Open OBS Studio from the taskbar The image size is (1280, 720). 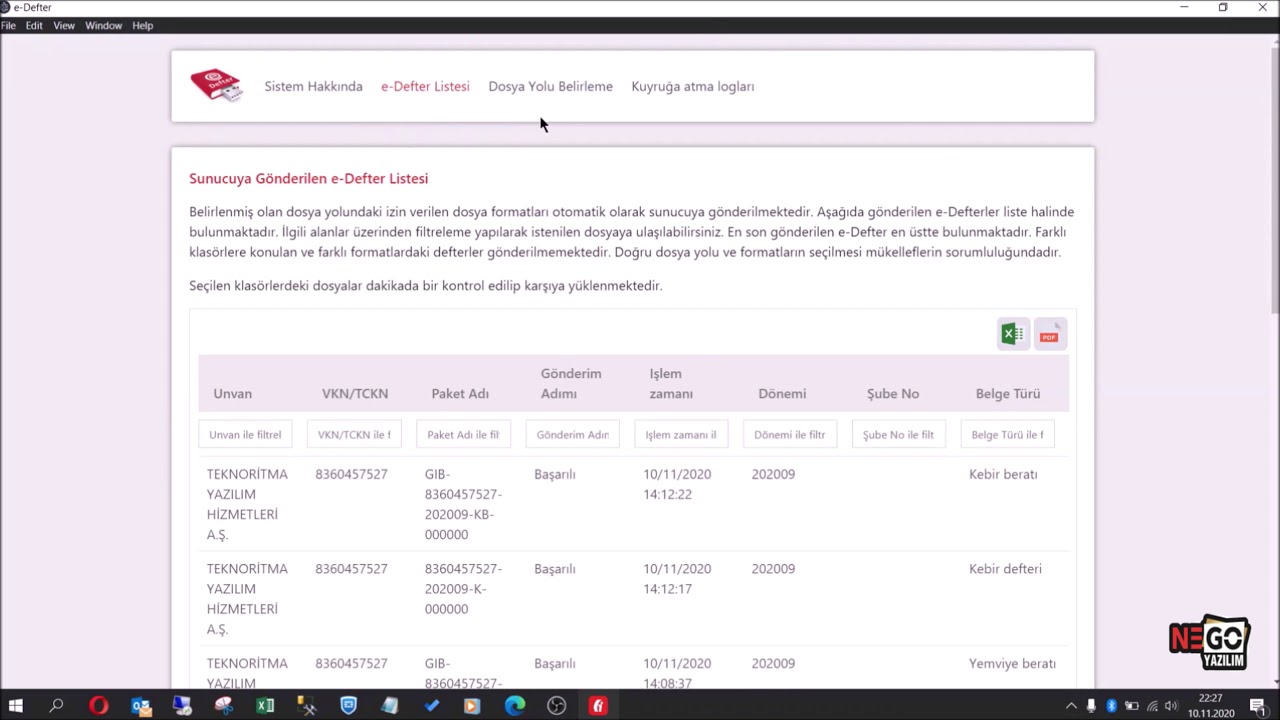pos(556,706)
